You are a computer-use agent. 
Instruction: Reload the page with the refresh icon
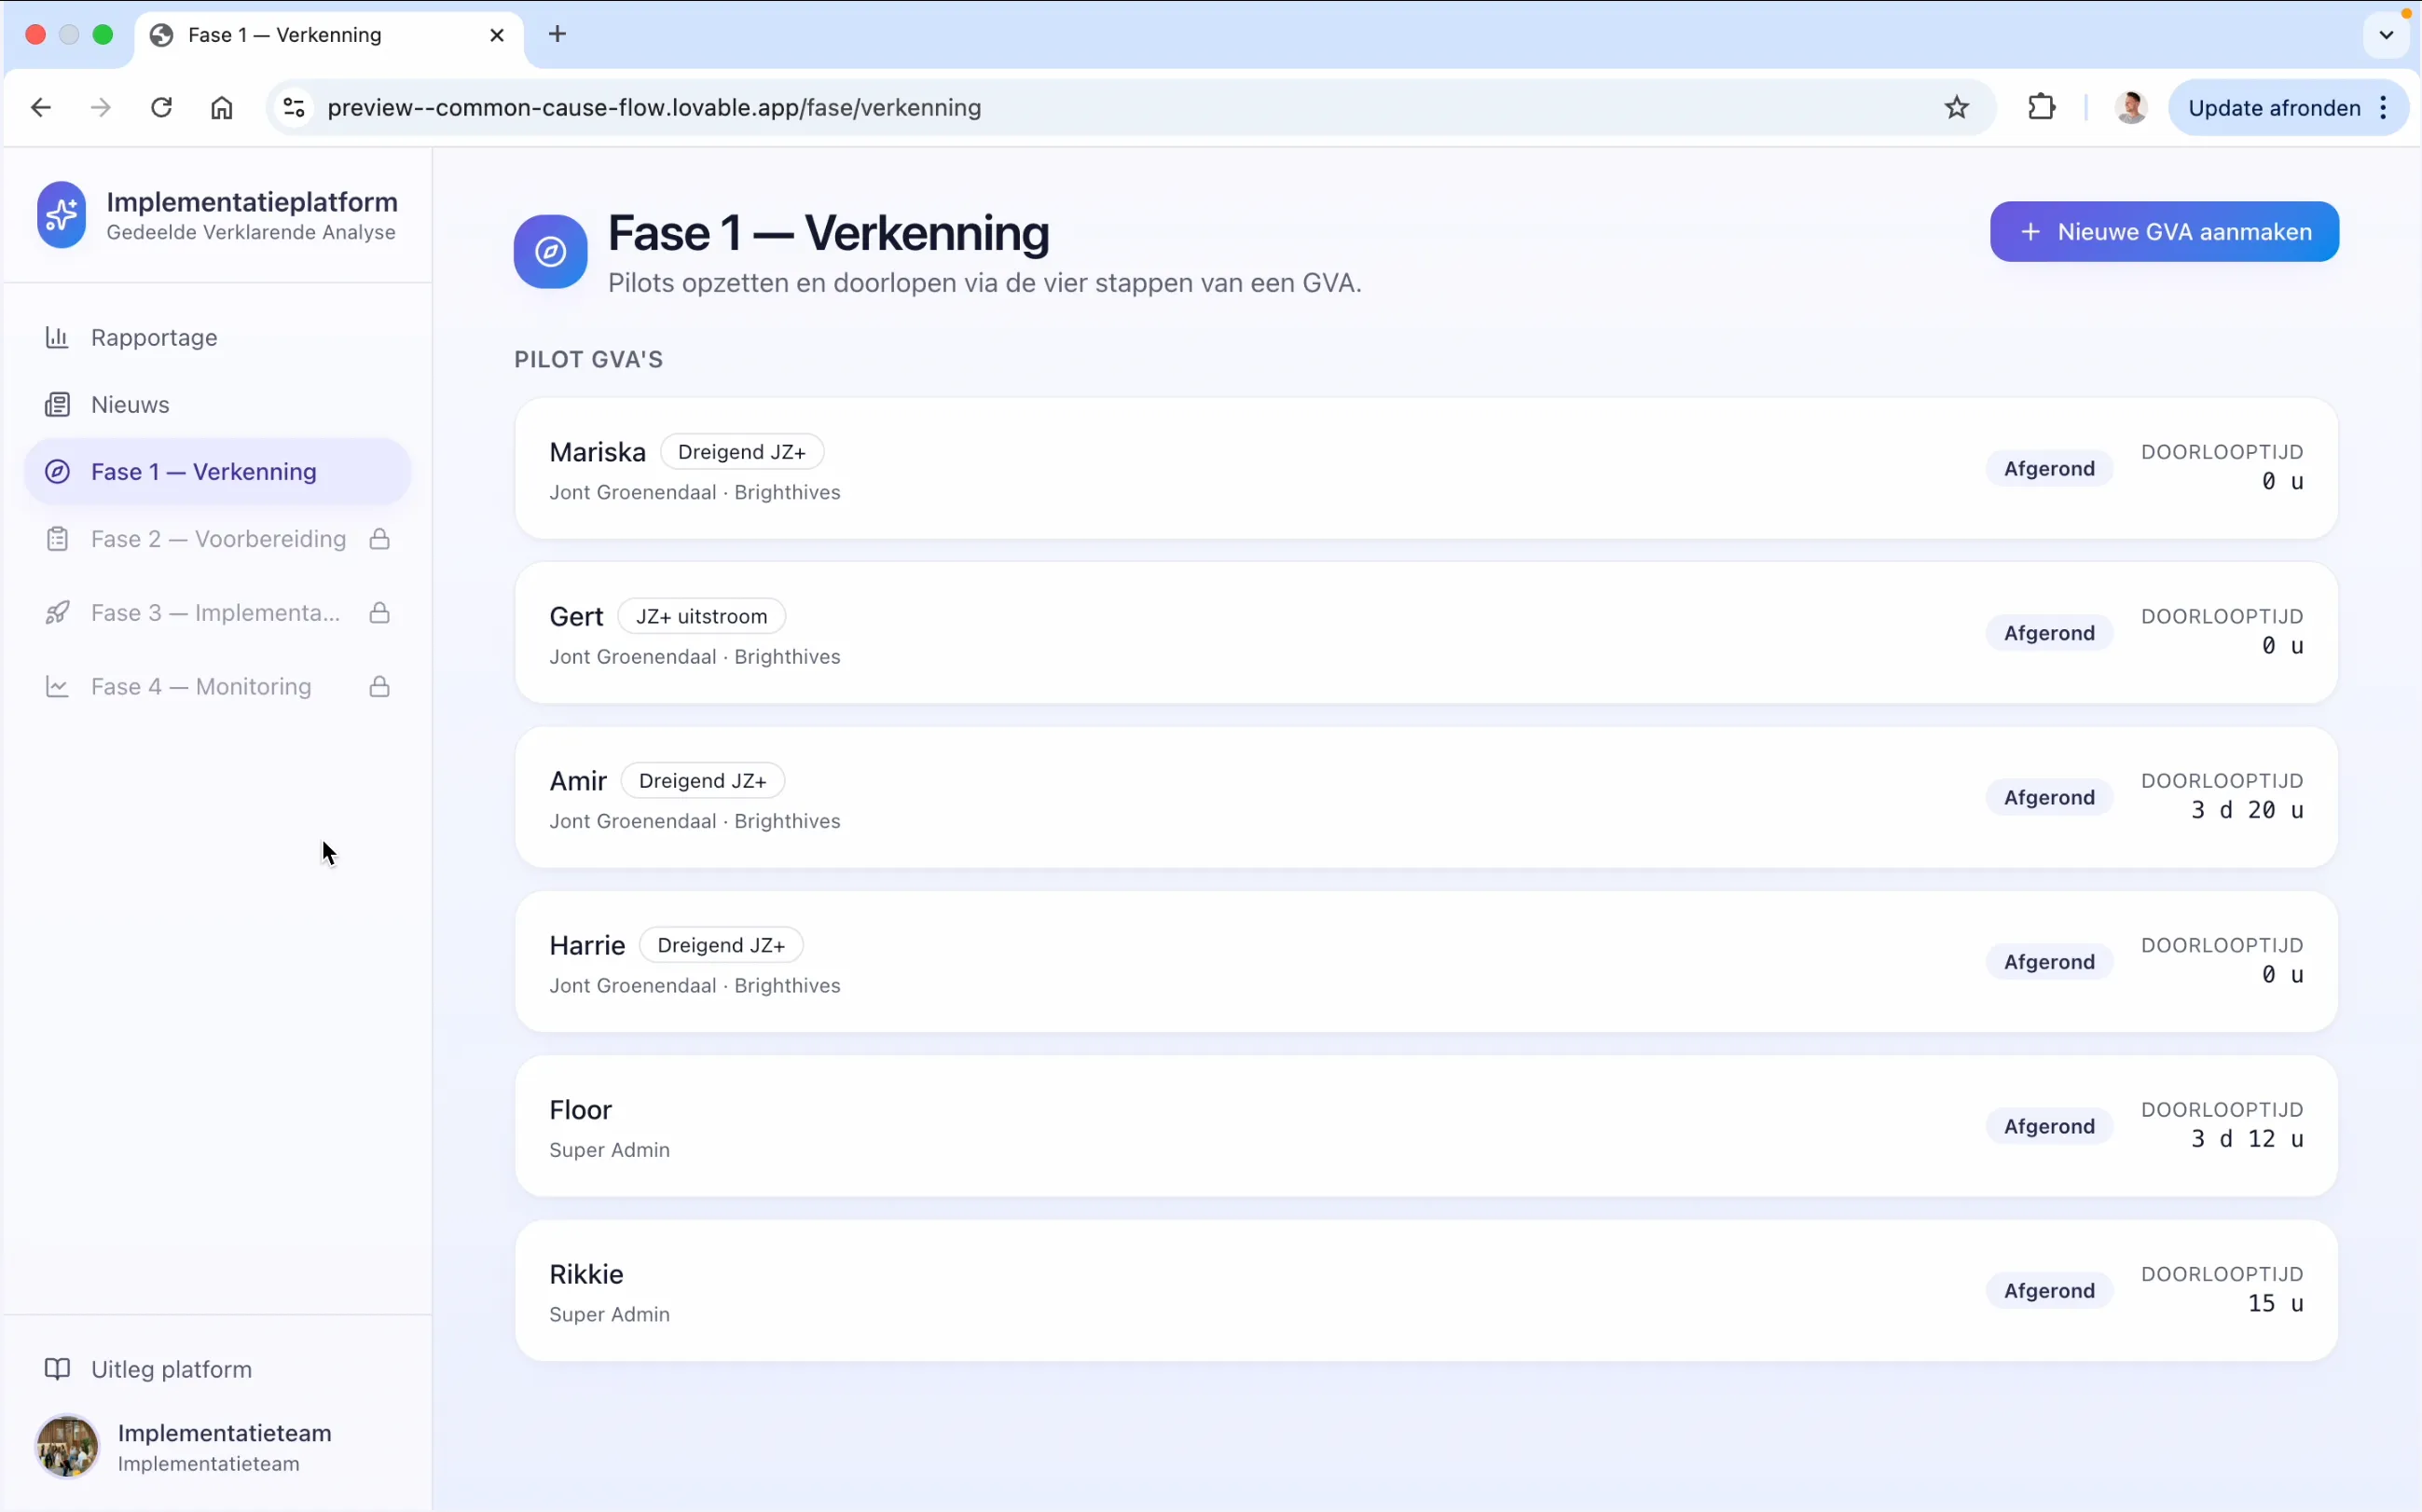pyautogui.click(x=161, y=107)
